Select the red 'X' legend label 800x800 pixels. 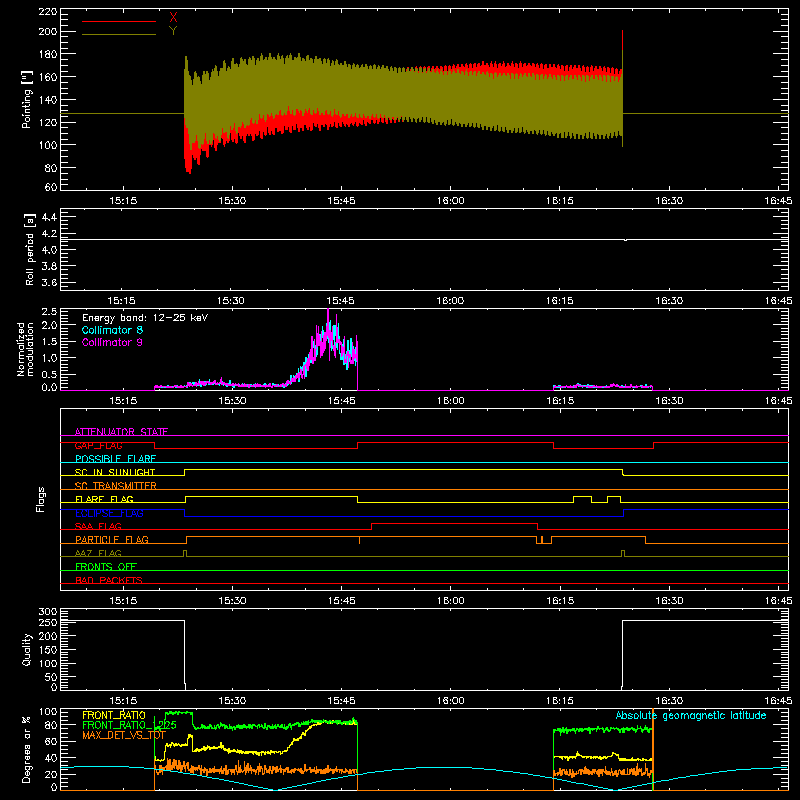click(x=173, y=18)
